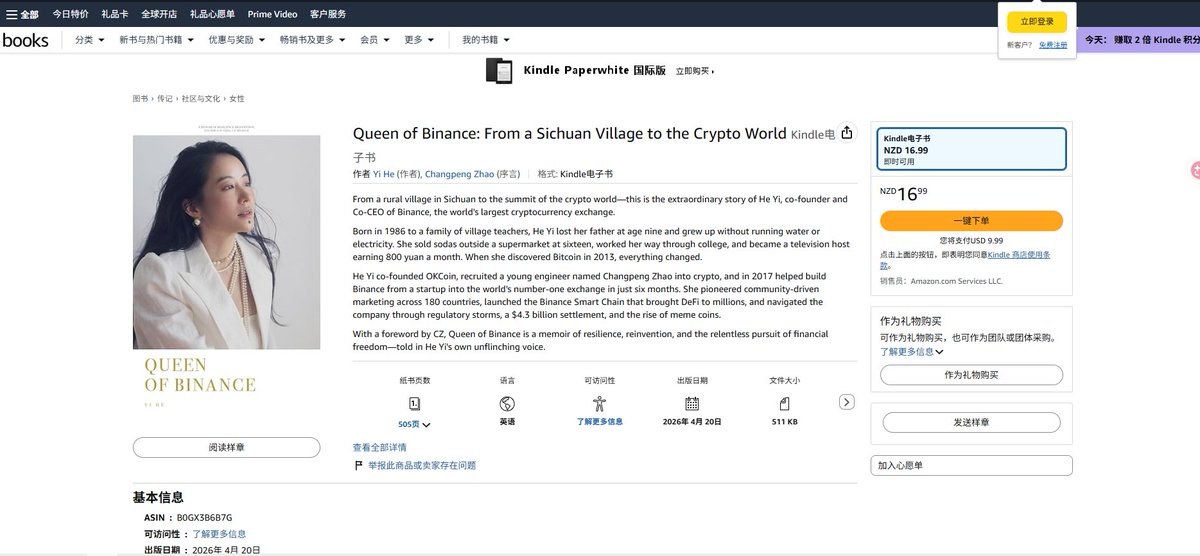Viewport: 1200px width, 556px height.
Task: Click the 社区与文化 breadcrumb
Action: pyautogui.click(x=201, y=99)
